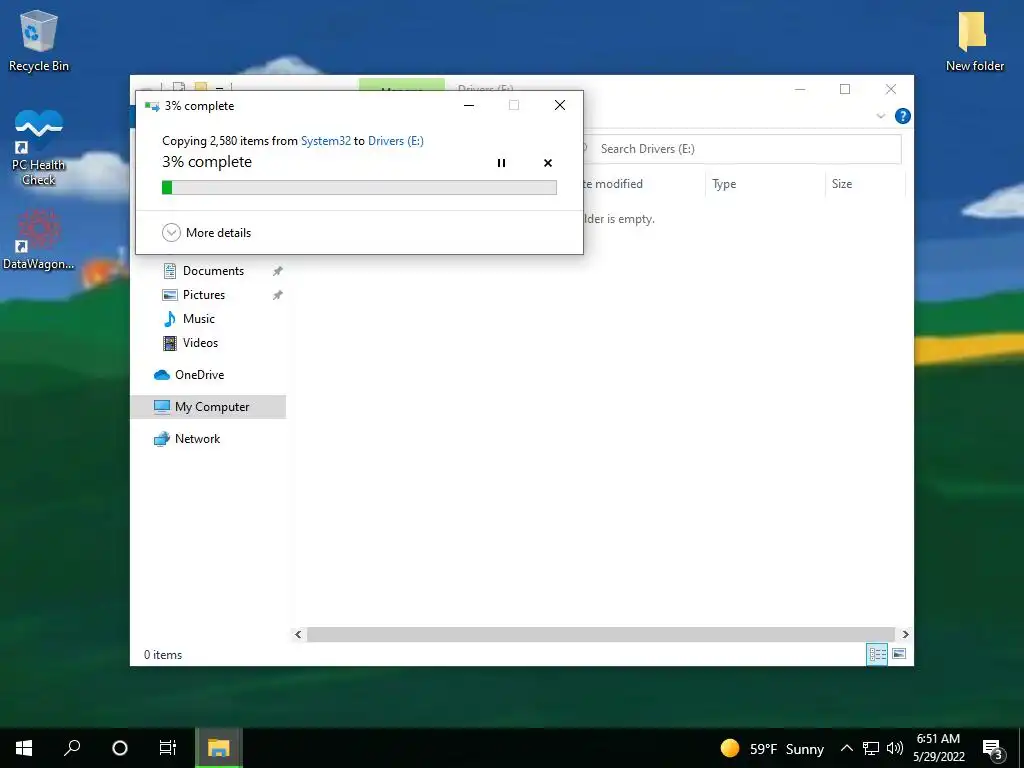1024x768 pixels.
Task: Click the Network icon in sidebar
Action: point(161,439)
